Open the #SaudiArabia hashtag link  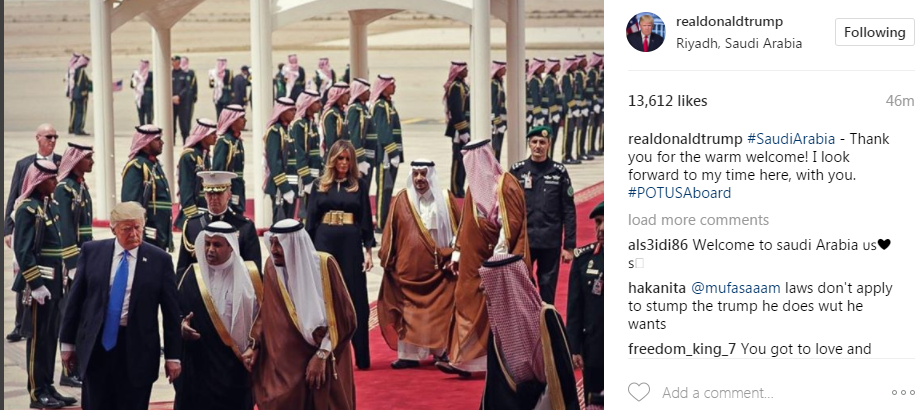(x=791, y=139)
